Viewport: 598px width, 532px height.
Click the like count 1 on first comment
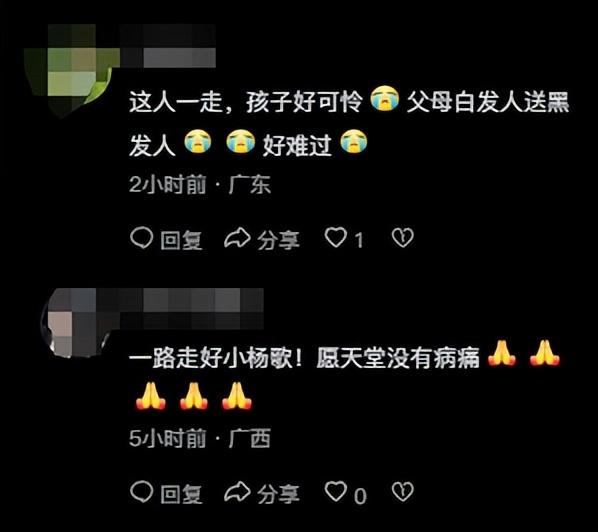359,241
